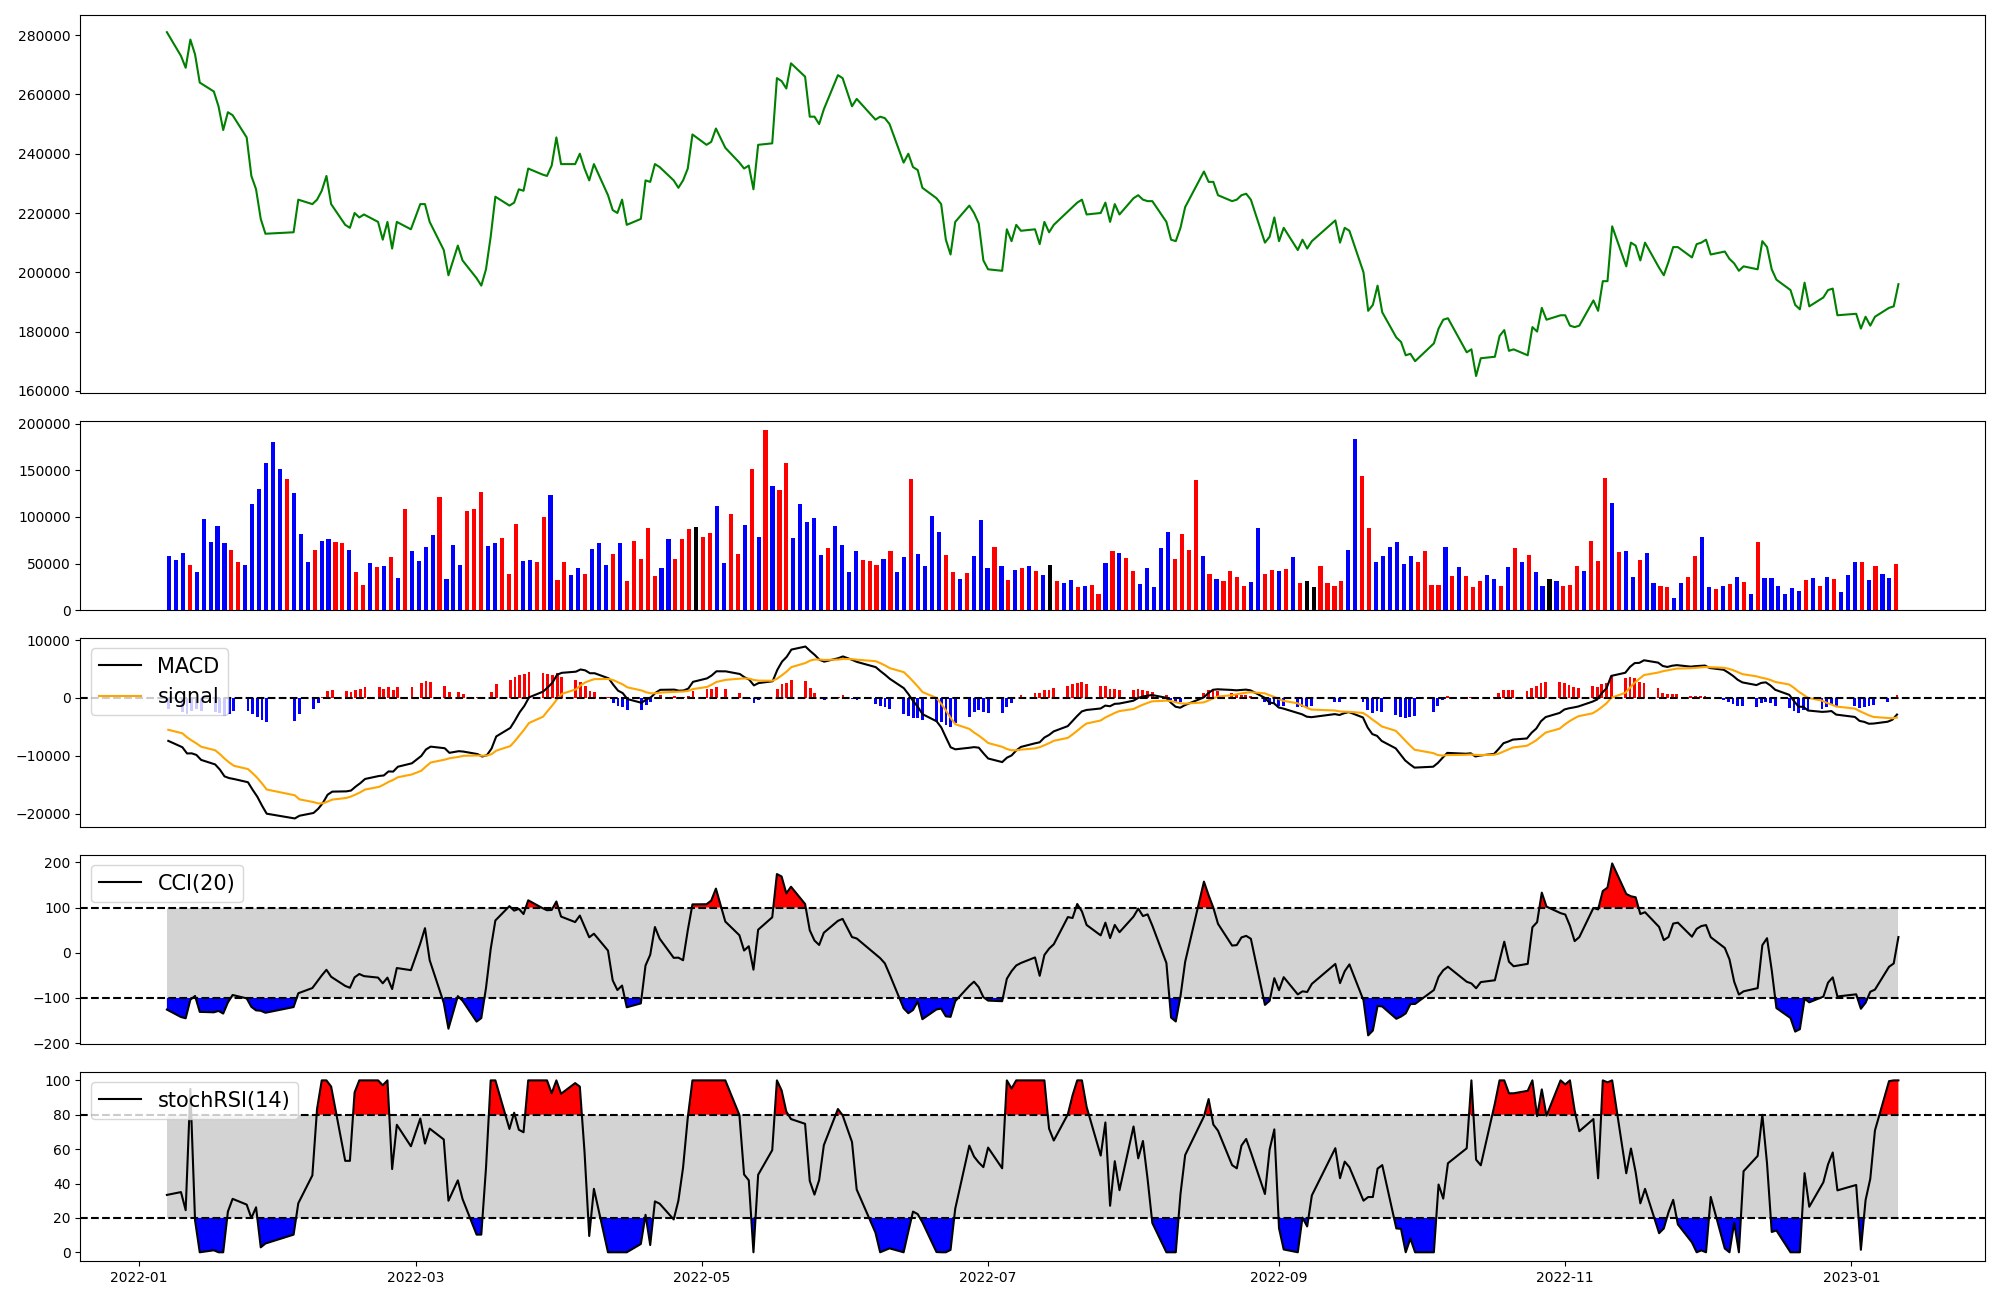Click the 2023-01 date tick label
Screen dimensions: 2000x1300
(x=1851, y=1277)
